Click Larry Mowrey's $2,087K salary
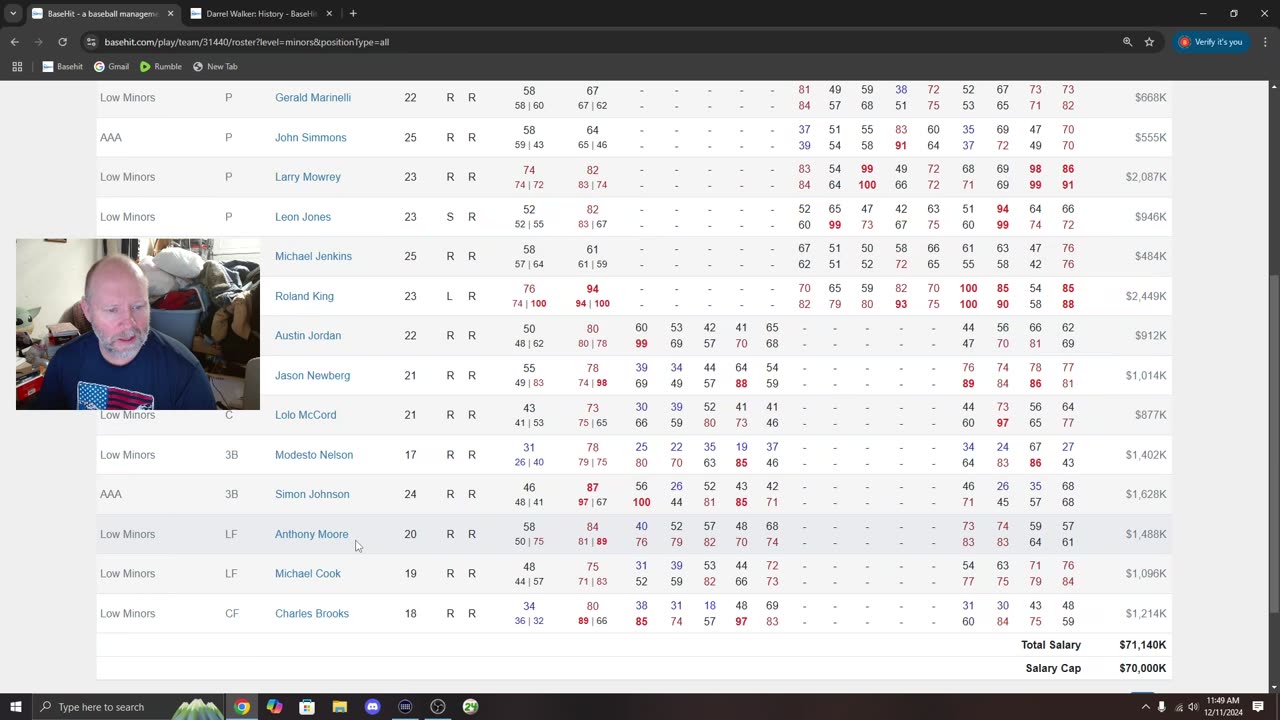Screen dimensions: 1280x720 (x=1145, y=177)
